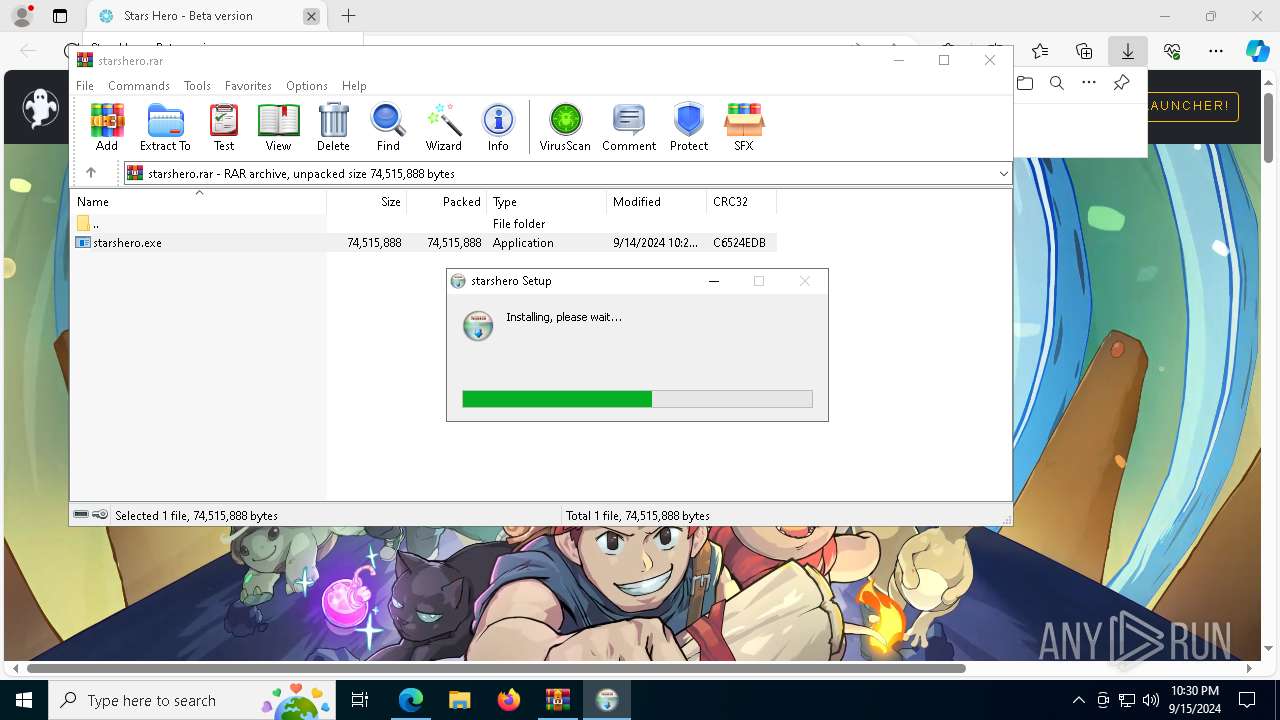Screen dimensions: 1280x720
Task: Show hidden tray icons chevron
Action: point(1078,700)
